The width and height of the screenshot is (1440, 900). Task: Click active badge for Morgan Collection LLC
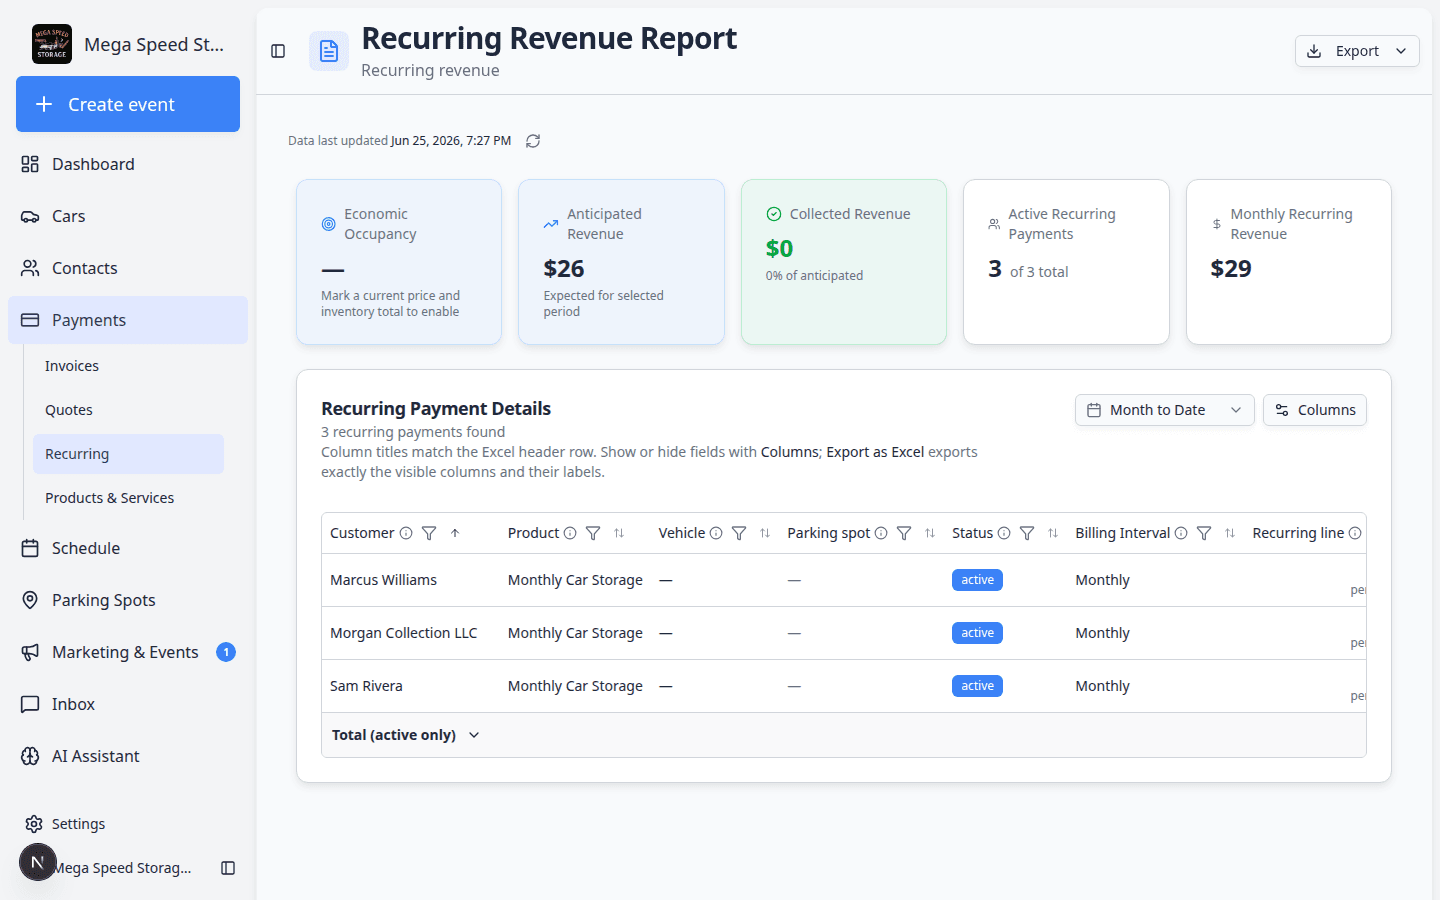[977, 633]
